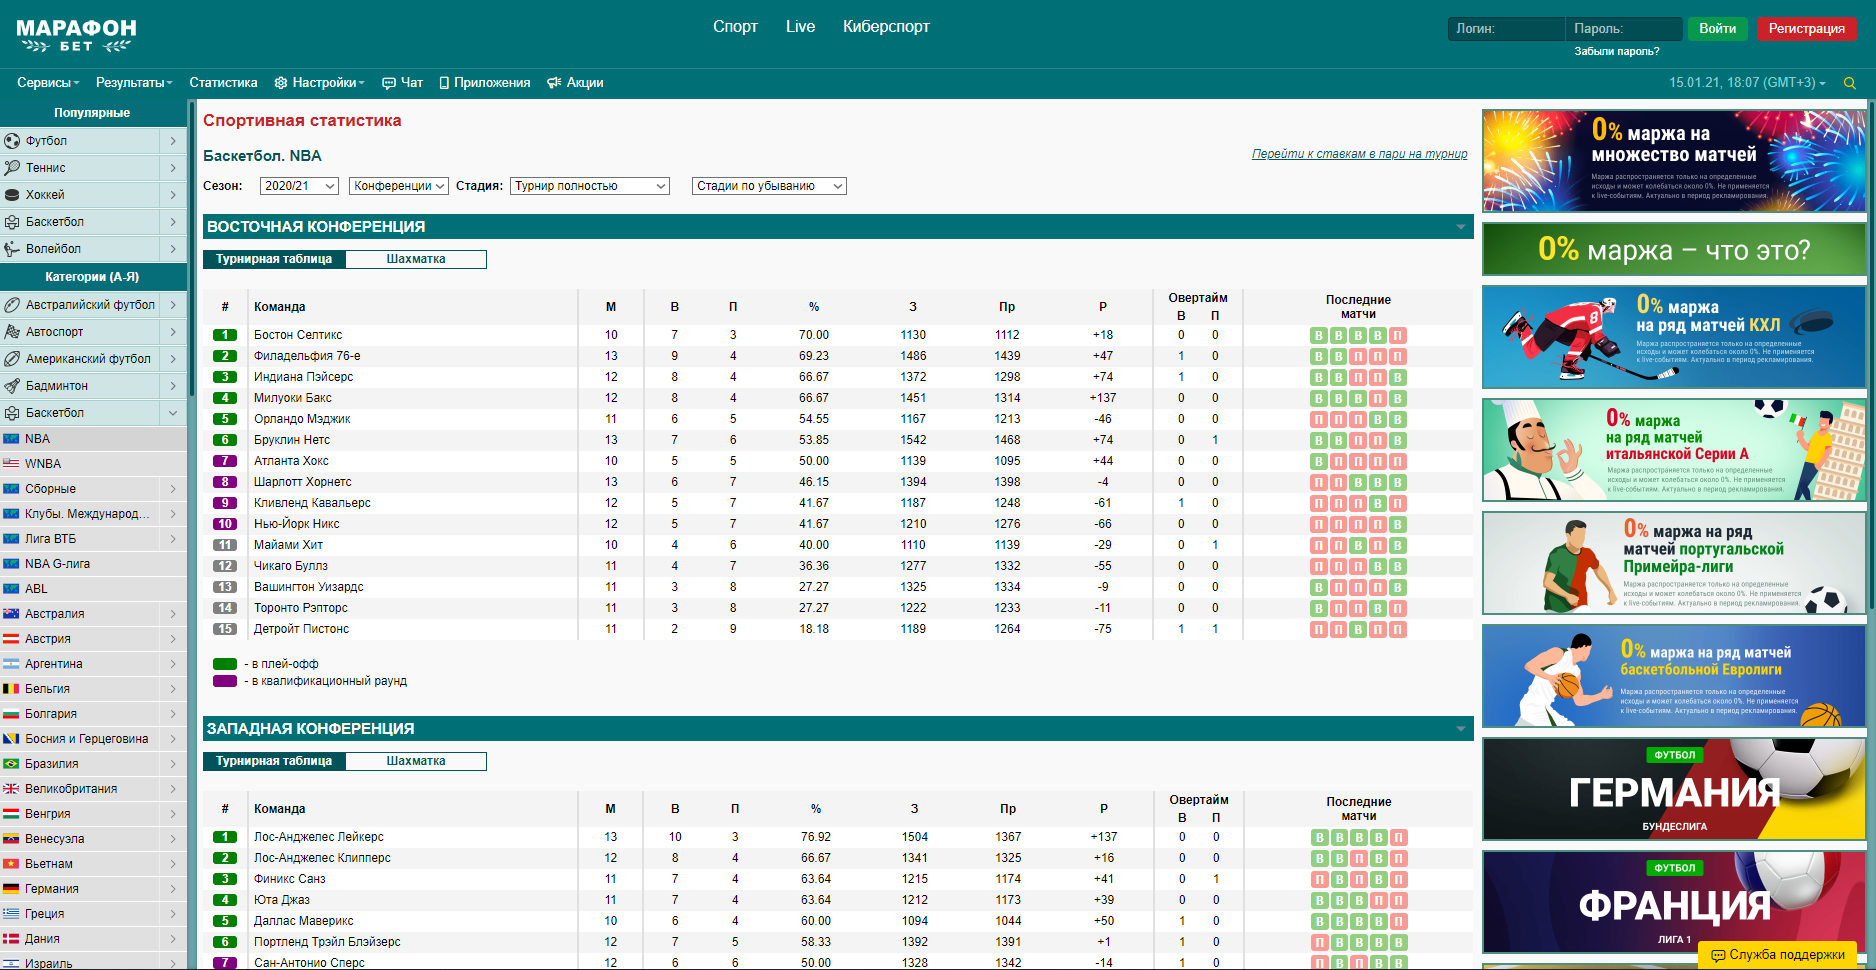This screenshot has height=970, width=1876.
Task: Open the timezone GMT+3 dropdown
Action: pos(1747,83)
